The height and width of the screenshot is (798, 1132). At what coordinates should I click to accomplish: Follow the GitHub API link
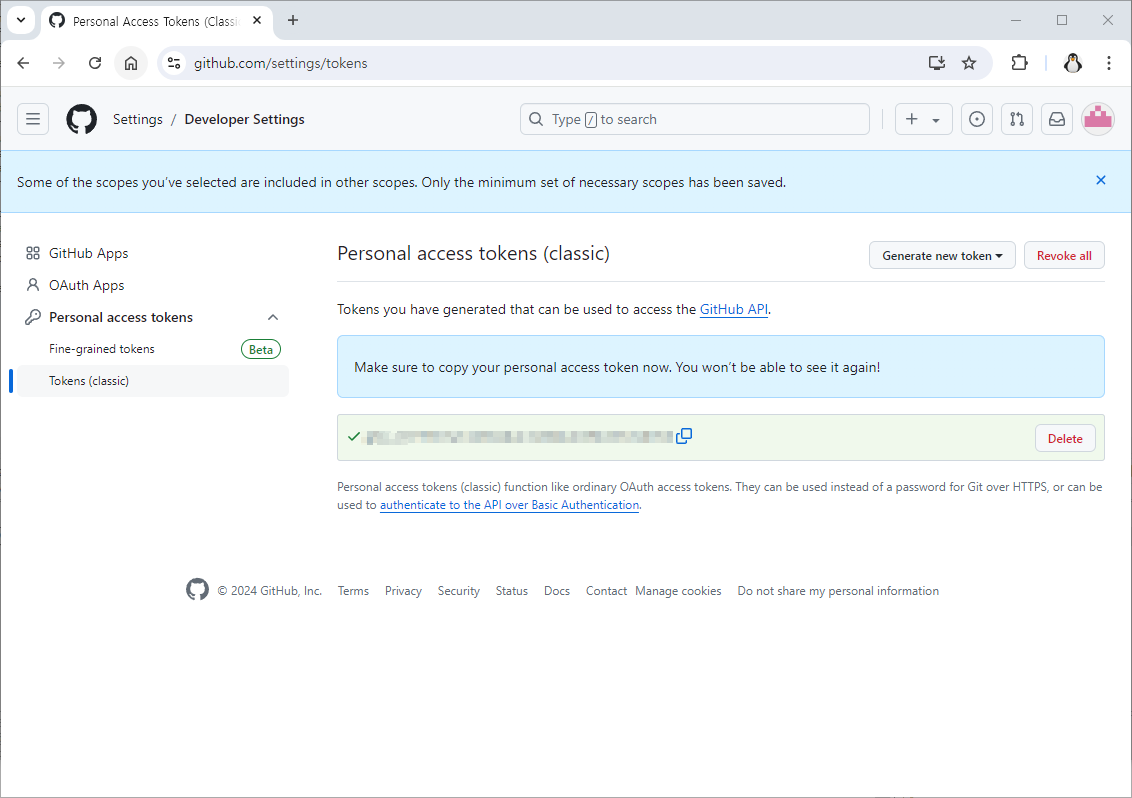click(x=733, y=309)
